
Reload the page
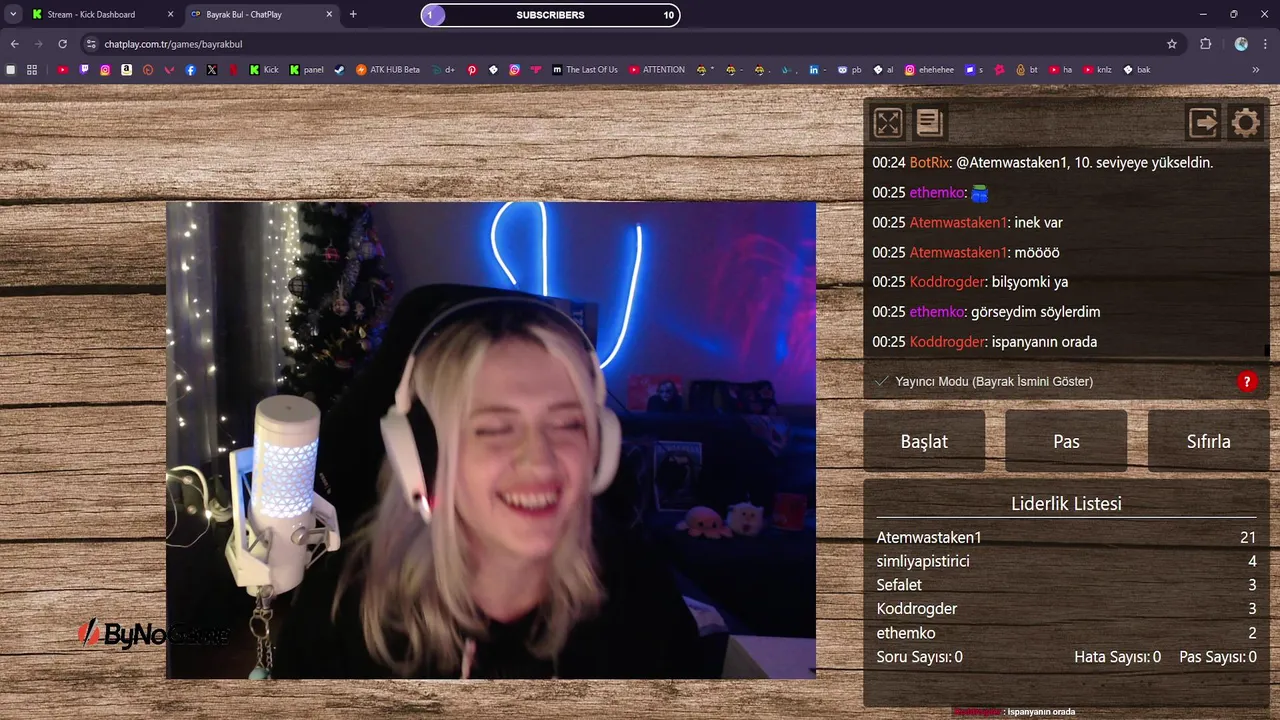coord(62,44)
